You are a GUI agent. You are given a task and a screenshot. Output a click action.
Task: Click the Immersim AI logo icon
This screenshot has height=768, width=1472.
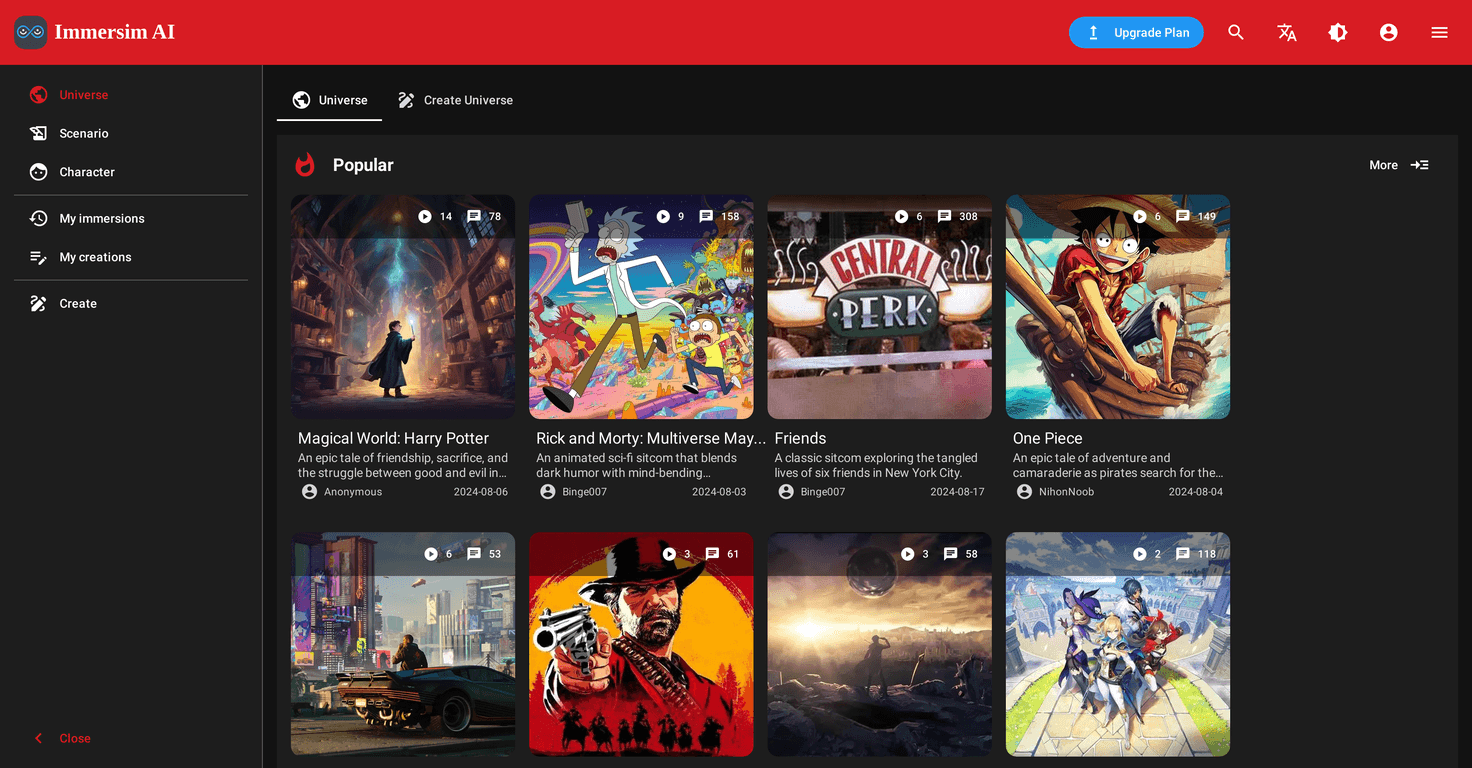(30, 32)
